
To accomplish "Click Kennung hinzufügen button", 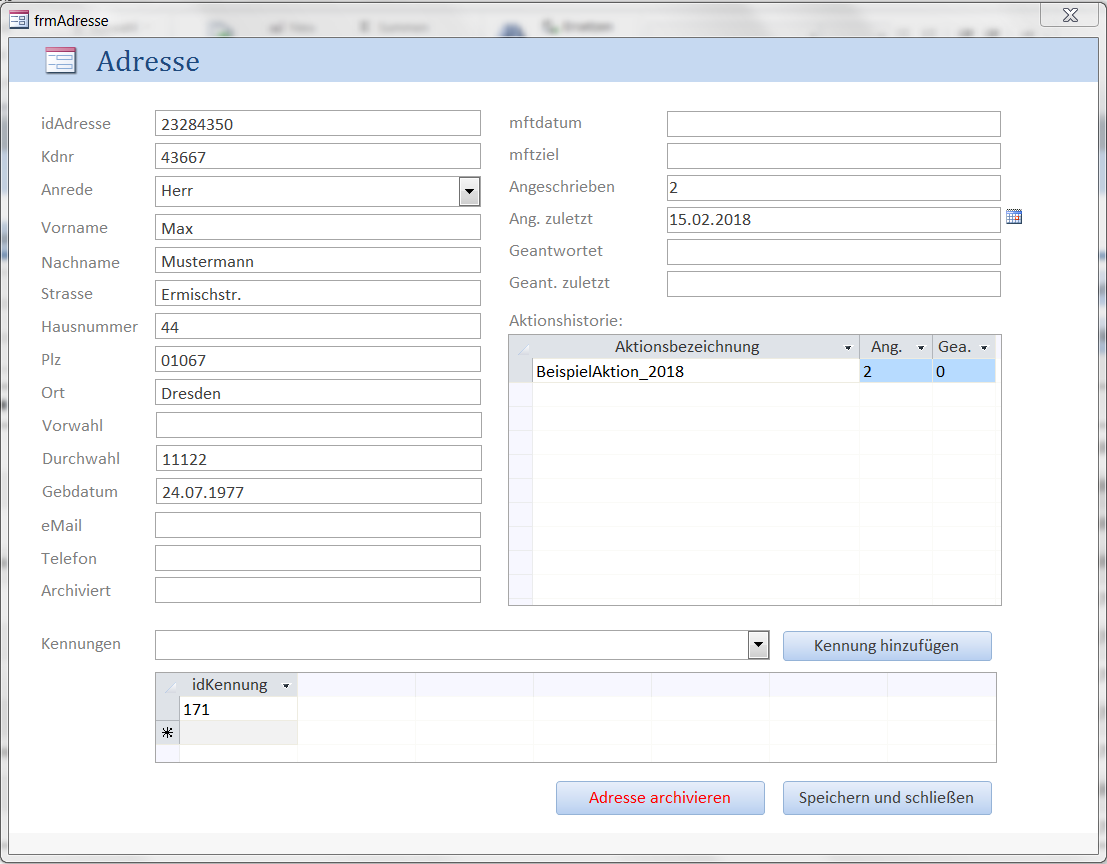I will (887, 646).
